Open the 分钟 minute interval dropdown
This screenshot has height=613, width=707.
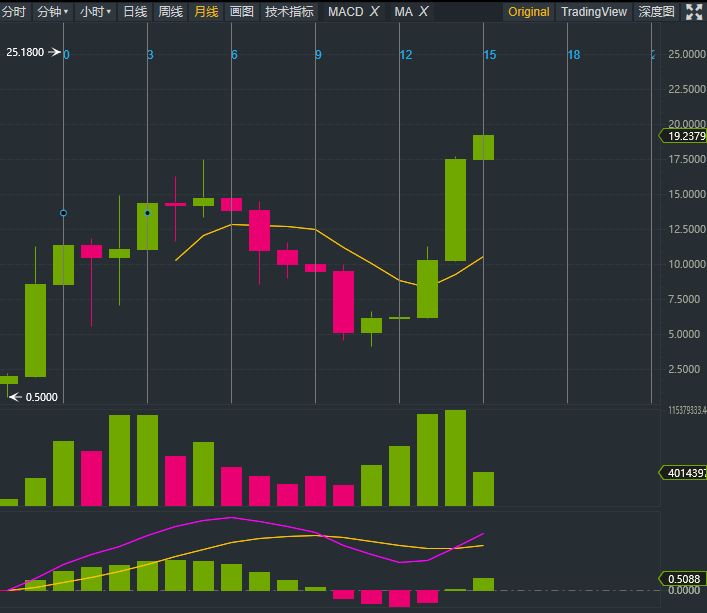(52, 12)
